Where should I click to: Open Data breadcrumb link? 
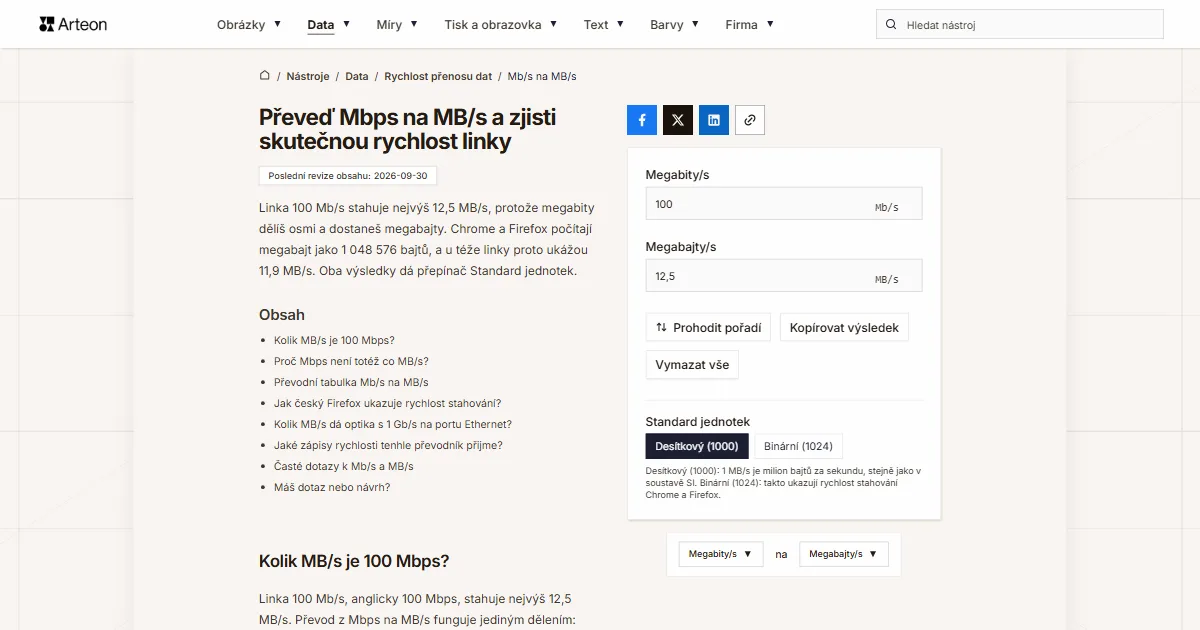coord(357,76)
